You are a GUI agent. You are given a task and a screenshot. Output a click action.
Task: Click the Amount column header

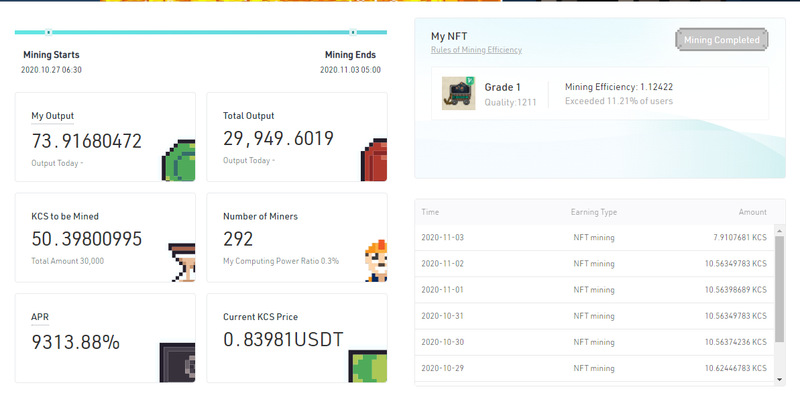pos(753,212)
